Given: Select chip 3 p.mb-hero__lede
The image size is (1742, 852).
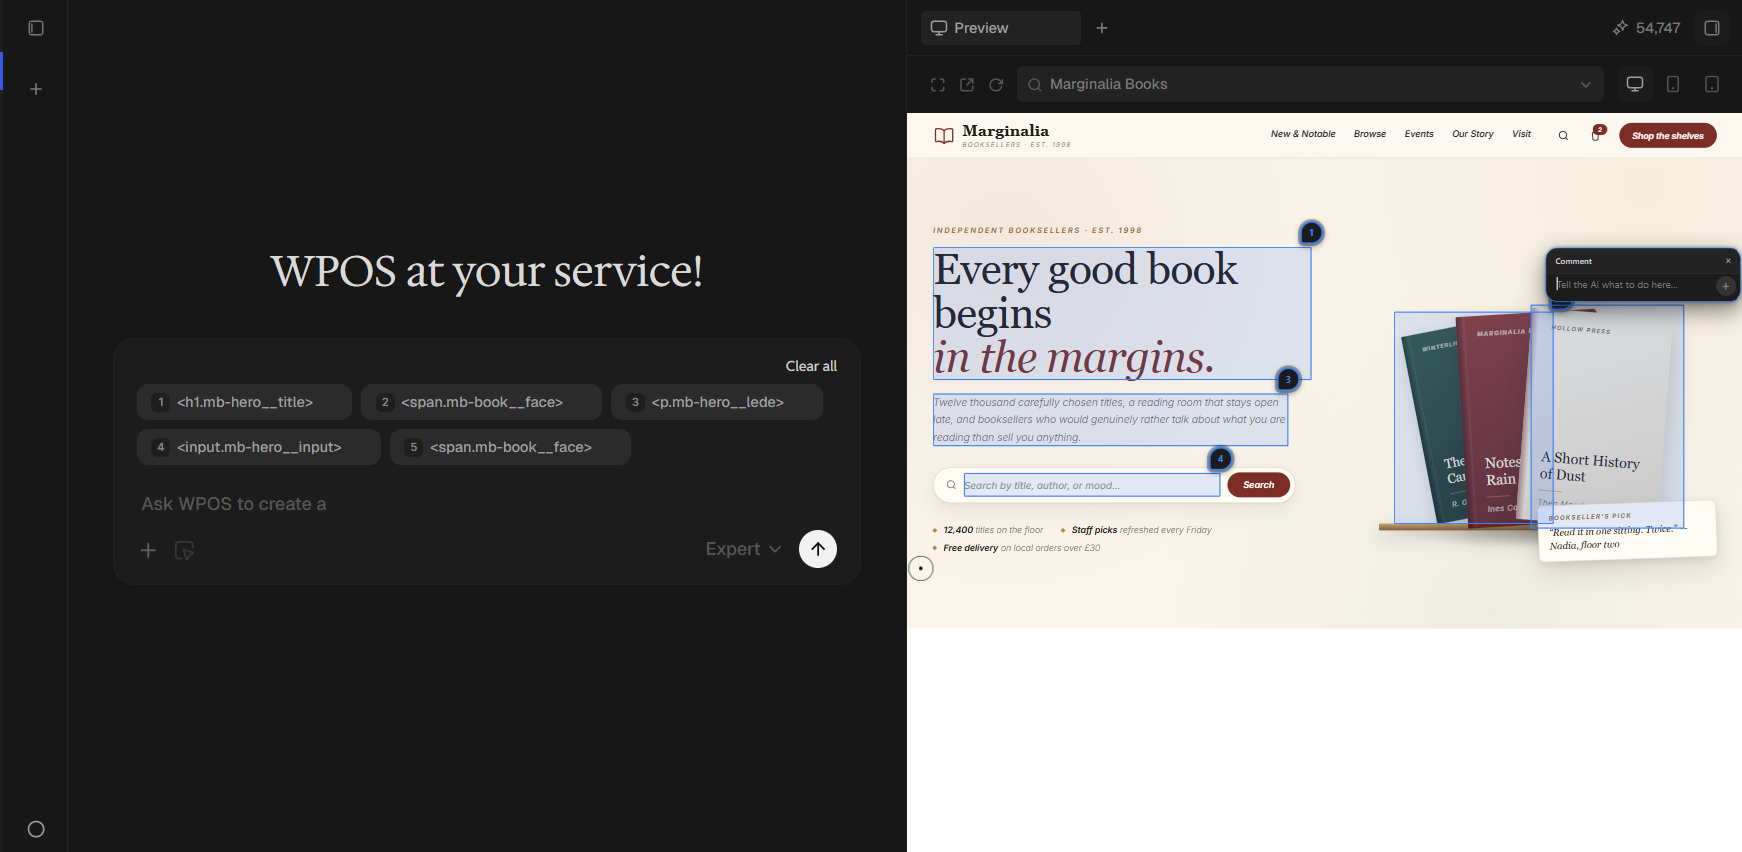Looking at the screenshot, I should (717, 402).
